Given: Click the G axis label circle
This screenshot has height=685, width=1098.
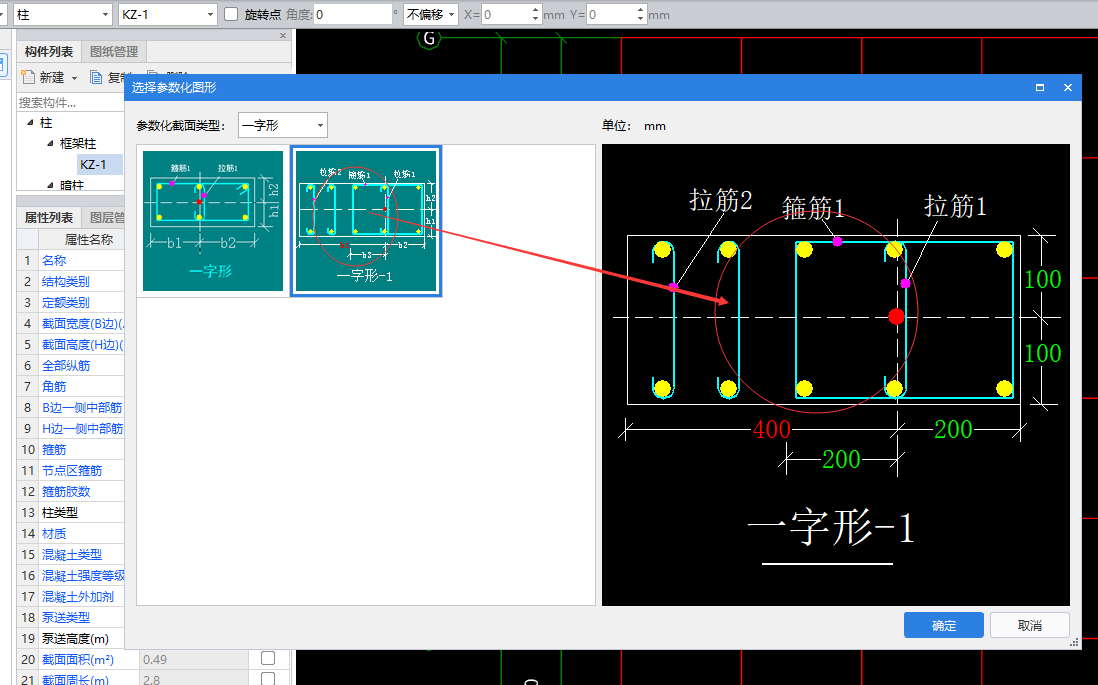Looking at the screenshot, I should (429, 39).
